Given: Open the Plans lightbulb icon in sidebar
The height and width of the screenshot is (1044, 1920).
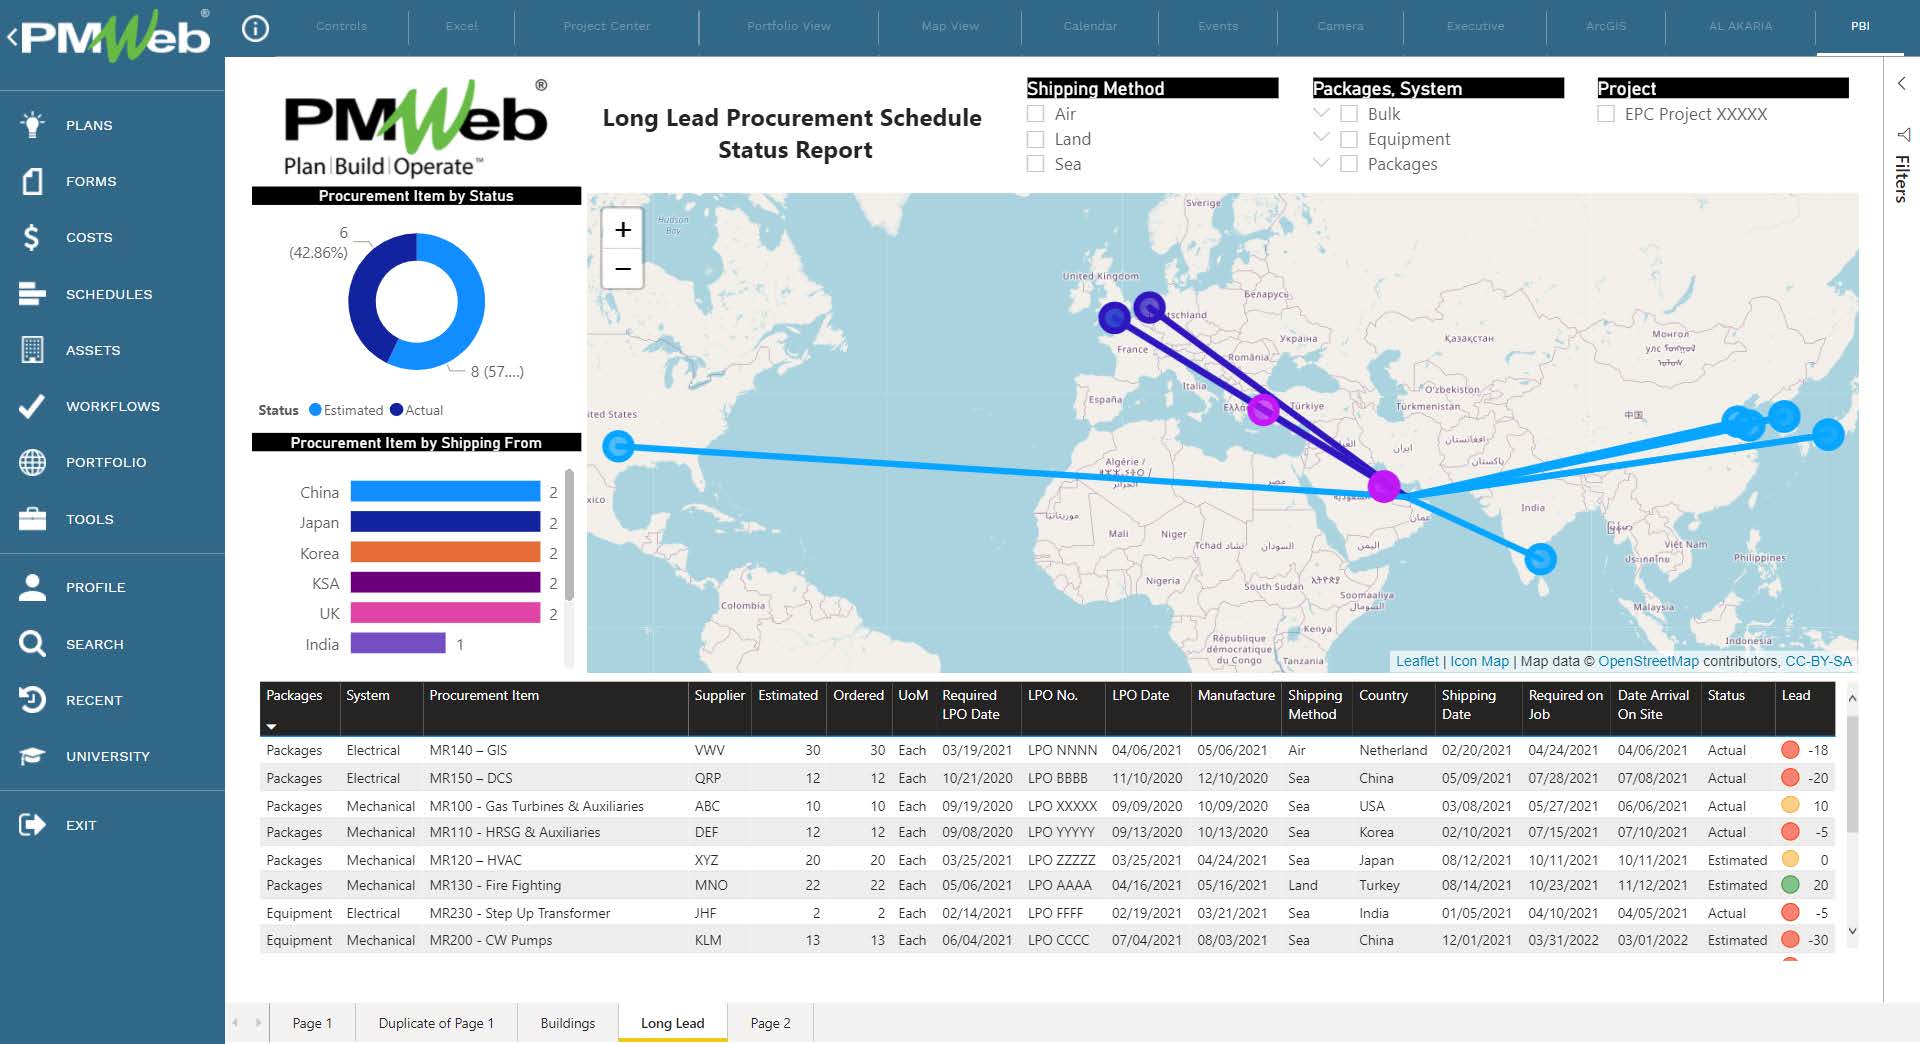Looking at the screenshot, I should [x=32, y=125].
